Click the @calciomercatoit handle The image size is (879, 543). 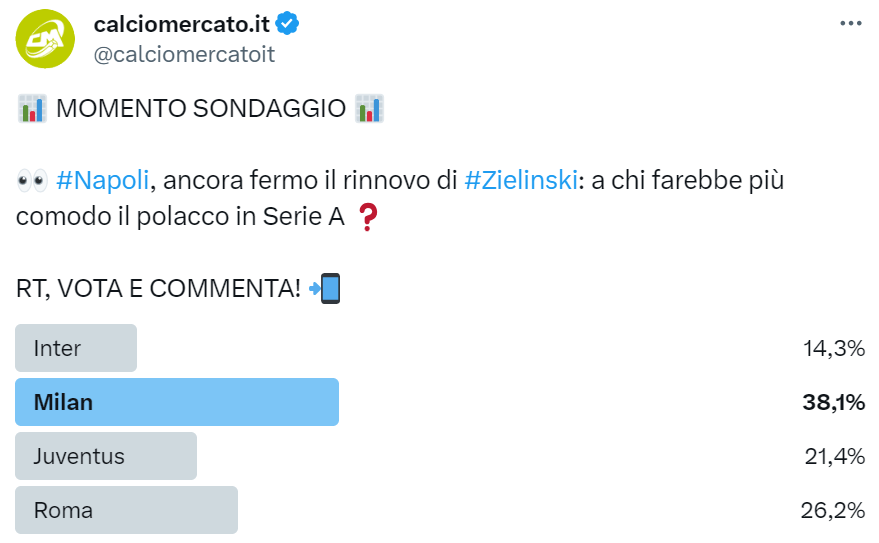pyautogui.click(x=183, y=54)
